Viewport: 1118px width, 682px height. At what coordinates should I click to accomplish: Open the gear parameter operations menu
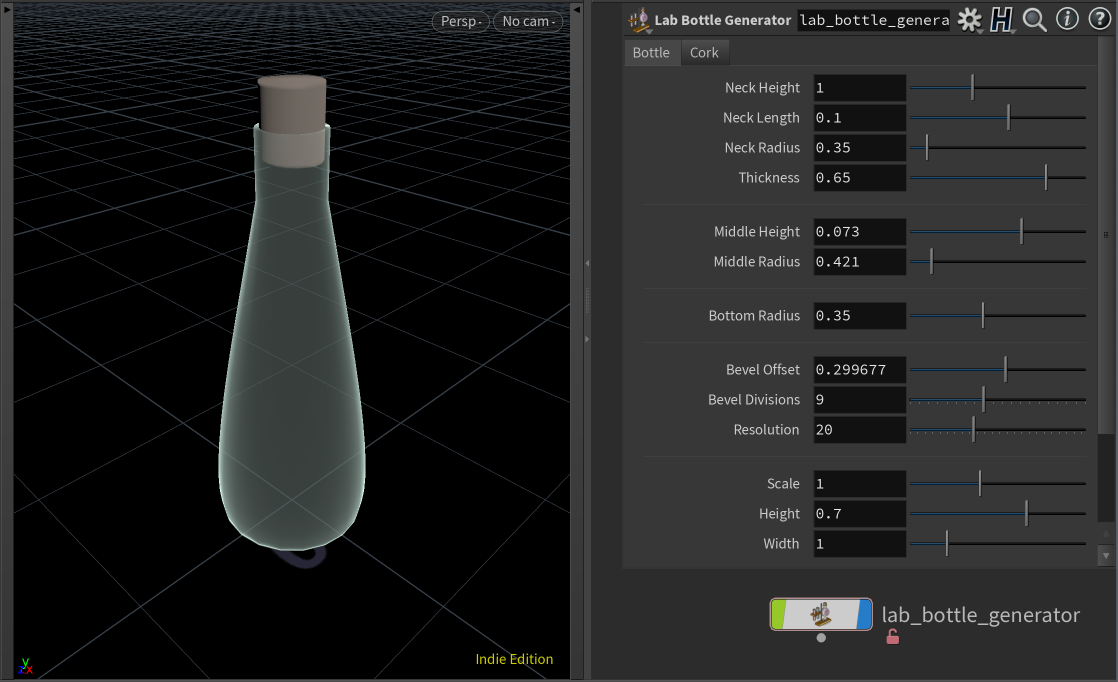coord(968,19)
